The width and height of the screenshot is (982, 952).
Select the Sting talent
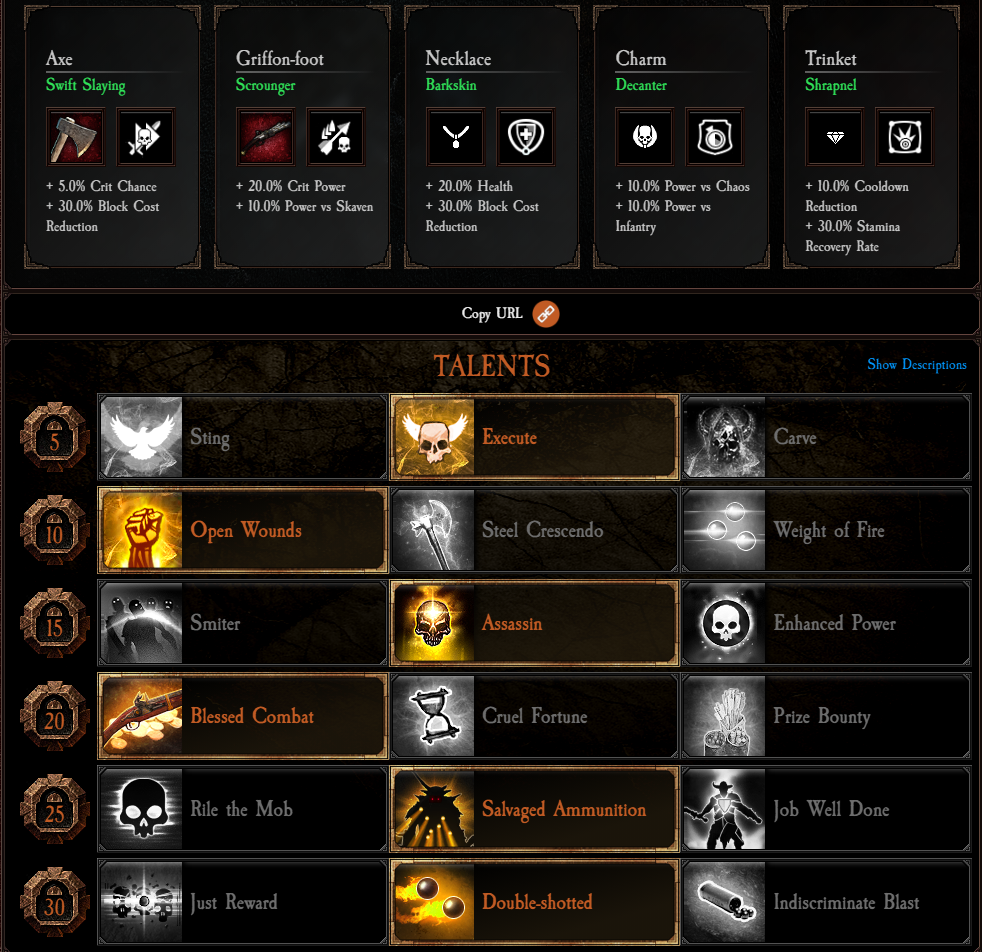pos(242,437)
